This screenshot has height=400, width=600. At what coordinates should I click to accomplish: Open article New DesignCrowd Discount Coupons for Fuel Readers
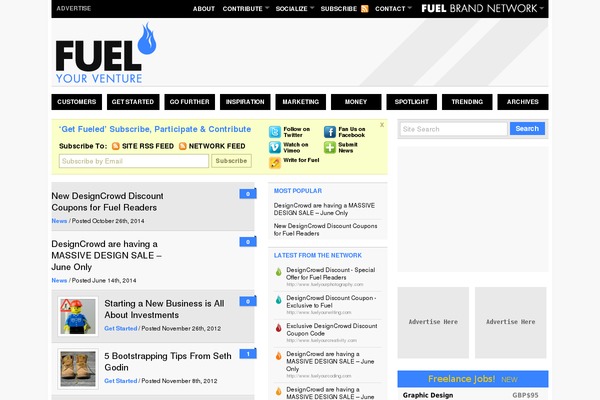108,202
